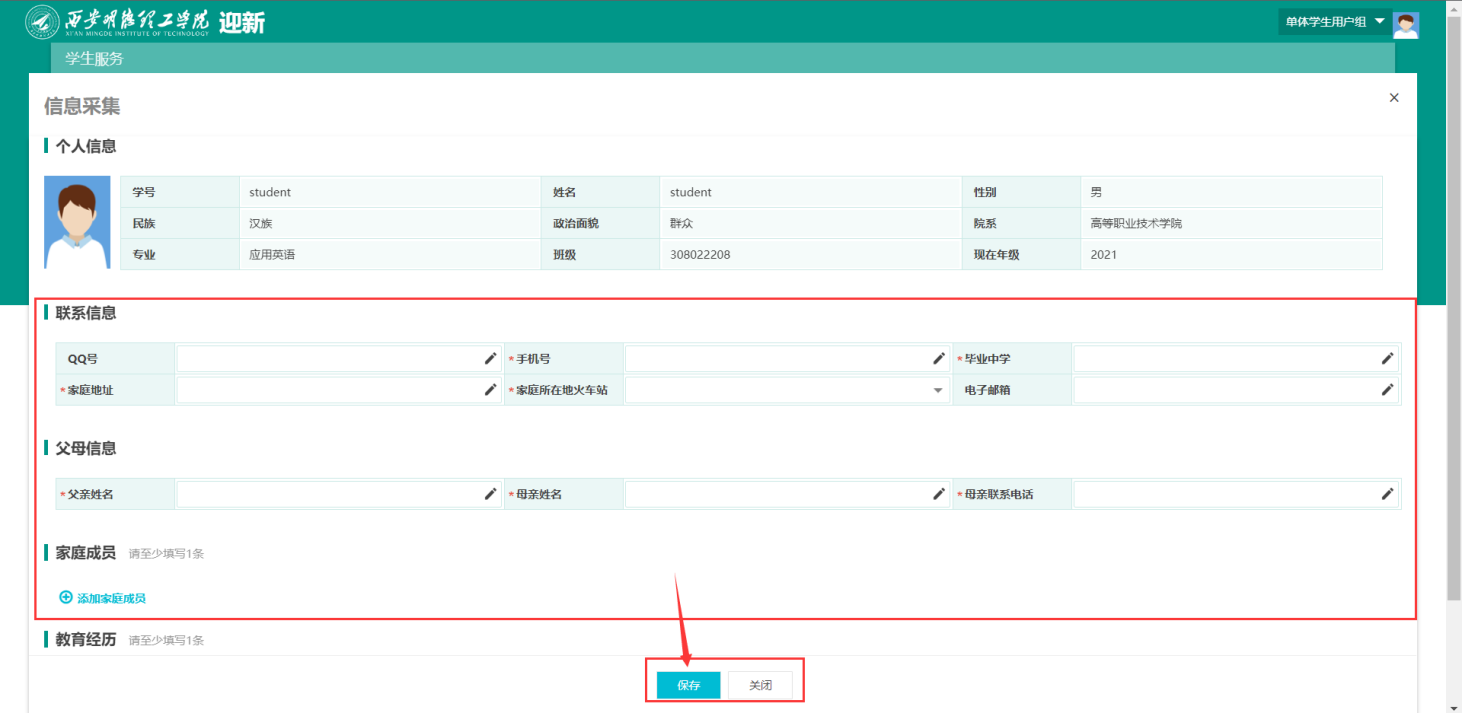This screenshot has height=713, width=1462.
Task: Click the vertical scrollbar on the right
Action: pyautogui.click(x=1453, y=300)
